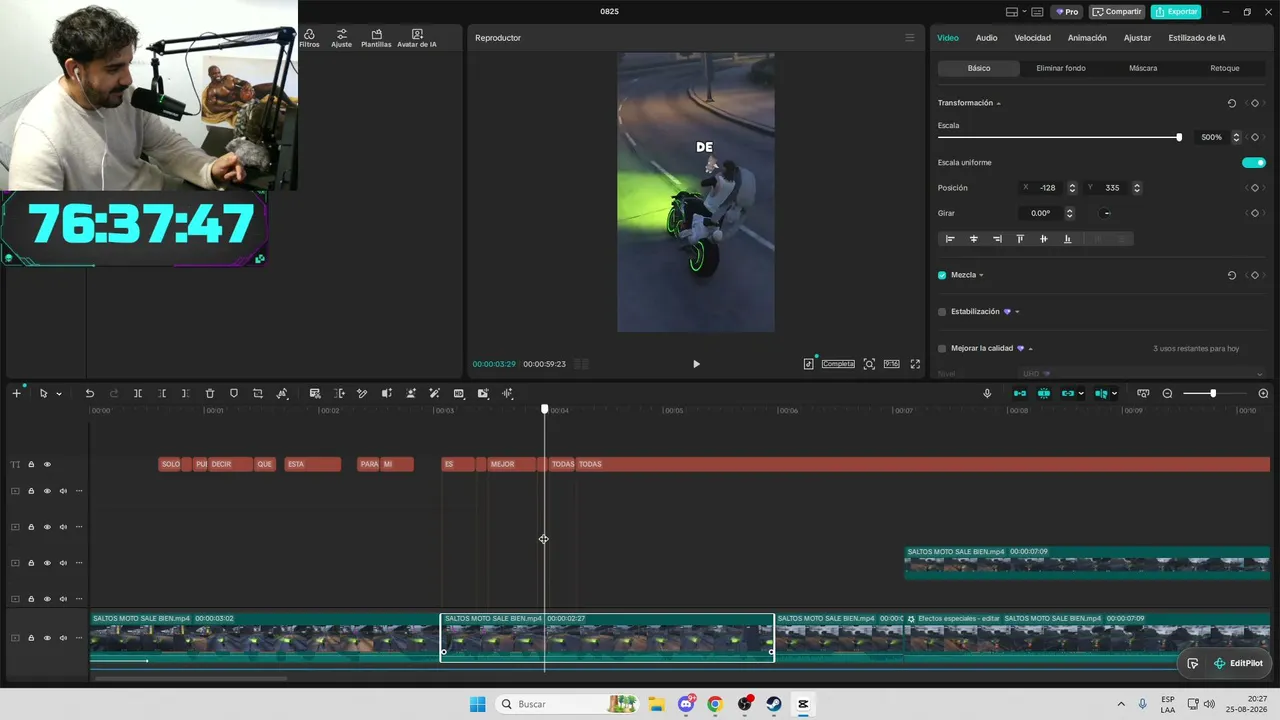
Task: Open the preview-axis options dropdown arrow
Action: click(1114, 394)
